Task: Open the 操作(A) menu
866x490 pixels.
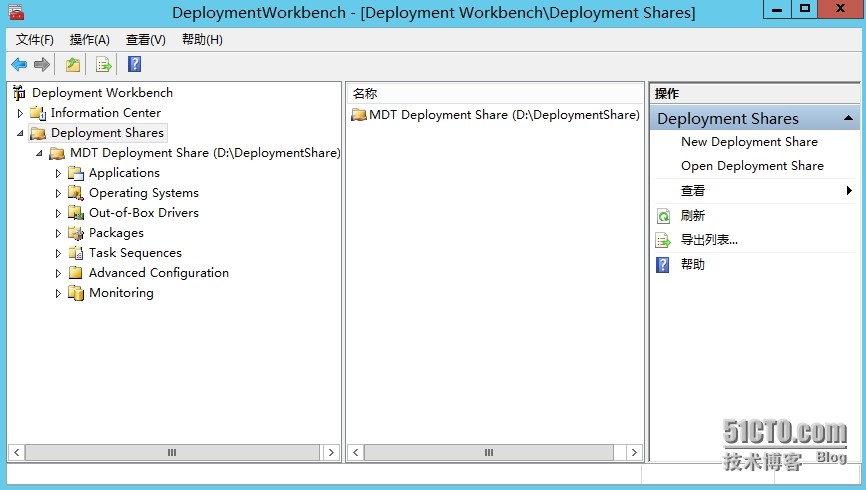Action: [89, 40]
